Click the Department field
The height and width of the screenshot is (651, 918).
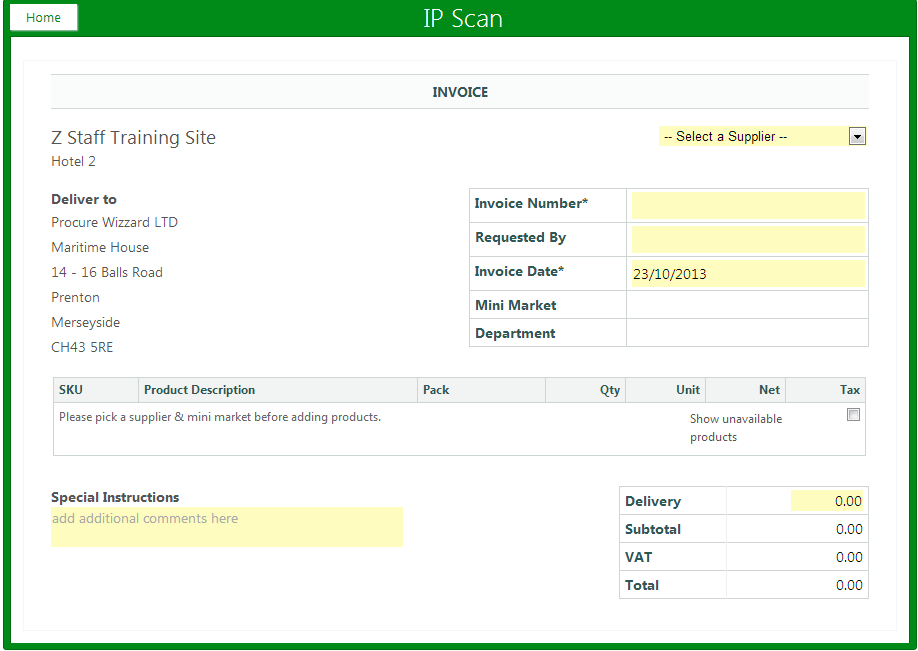click(746, 333)
